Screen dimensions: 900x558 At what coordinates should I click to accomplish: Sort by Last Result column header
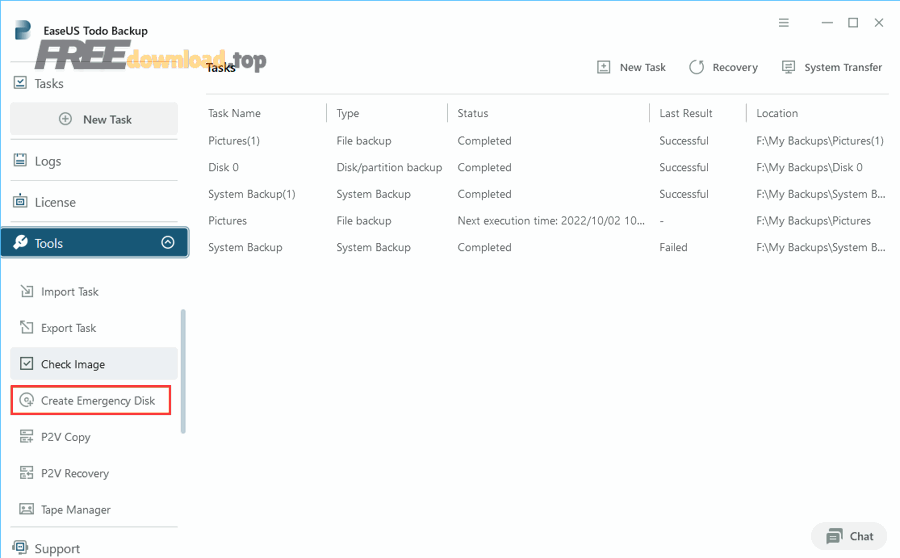click(685, 113)
